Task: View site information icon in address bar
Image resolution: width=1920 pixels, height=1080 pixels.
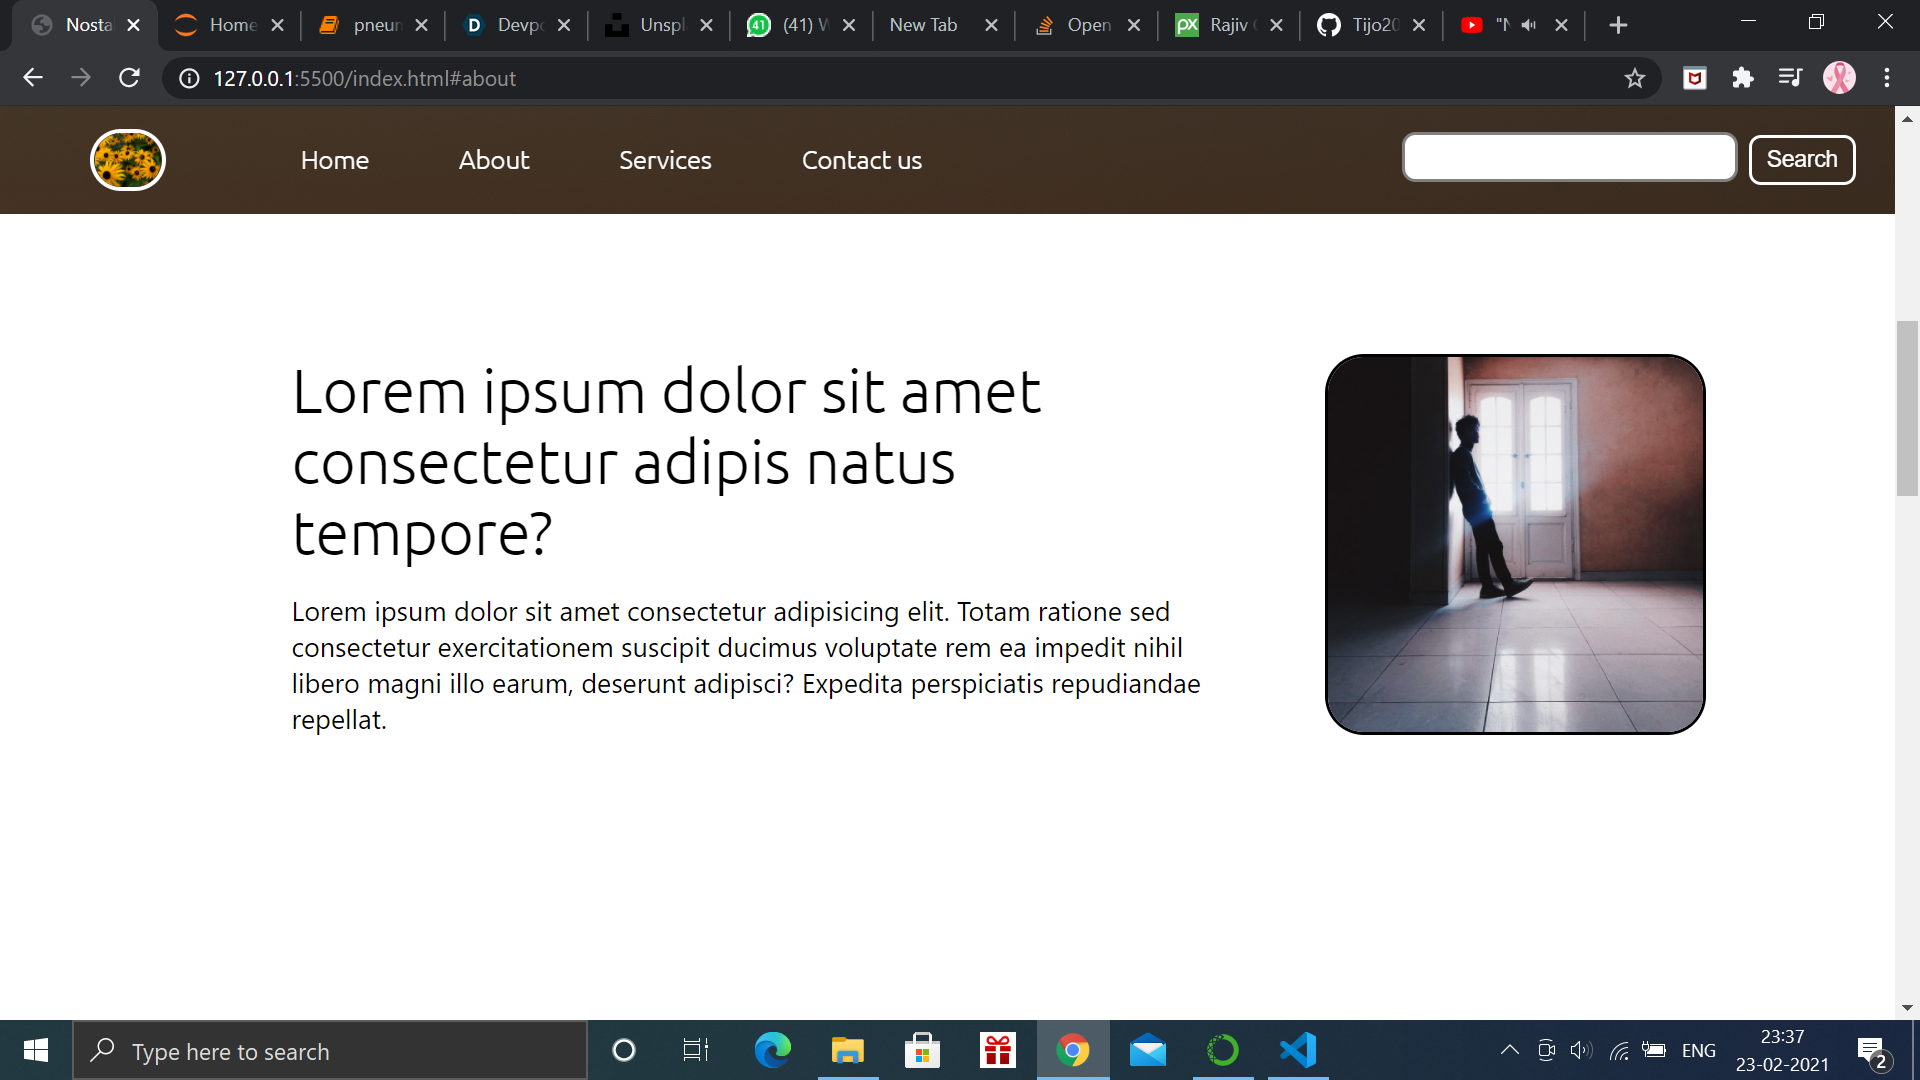Action: (189, 78)
